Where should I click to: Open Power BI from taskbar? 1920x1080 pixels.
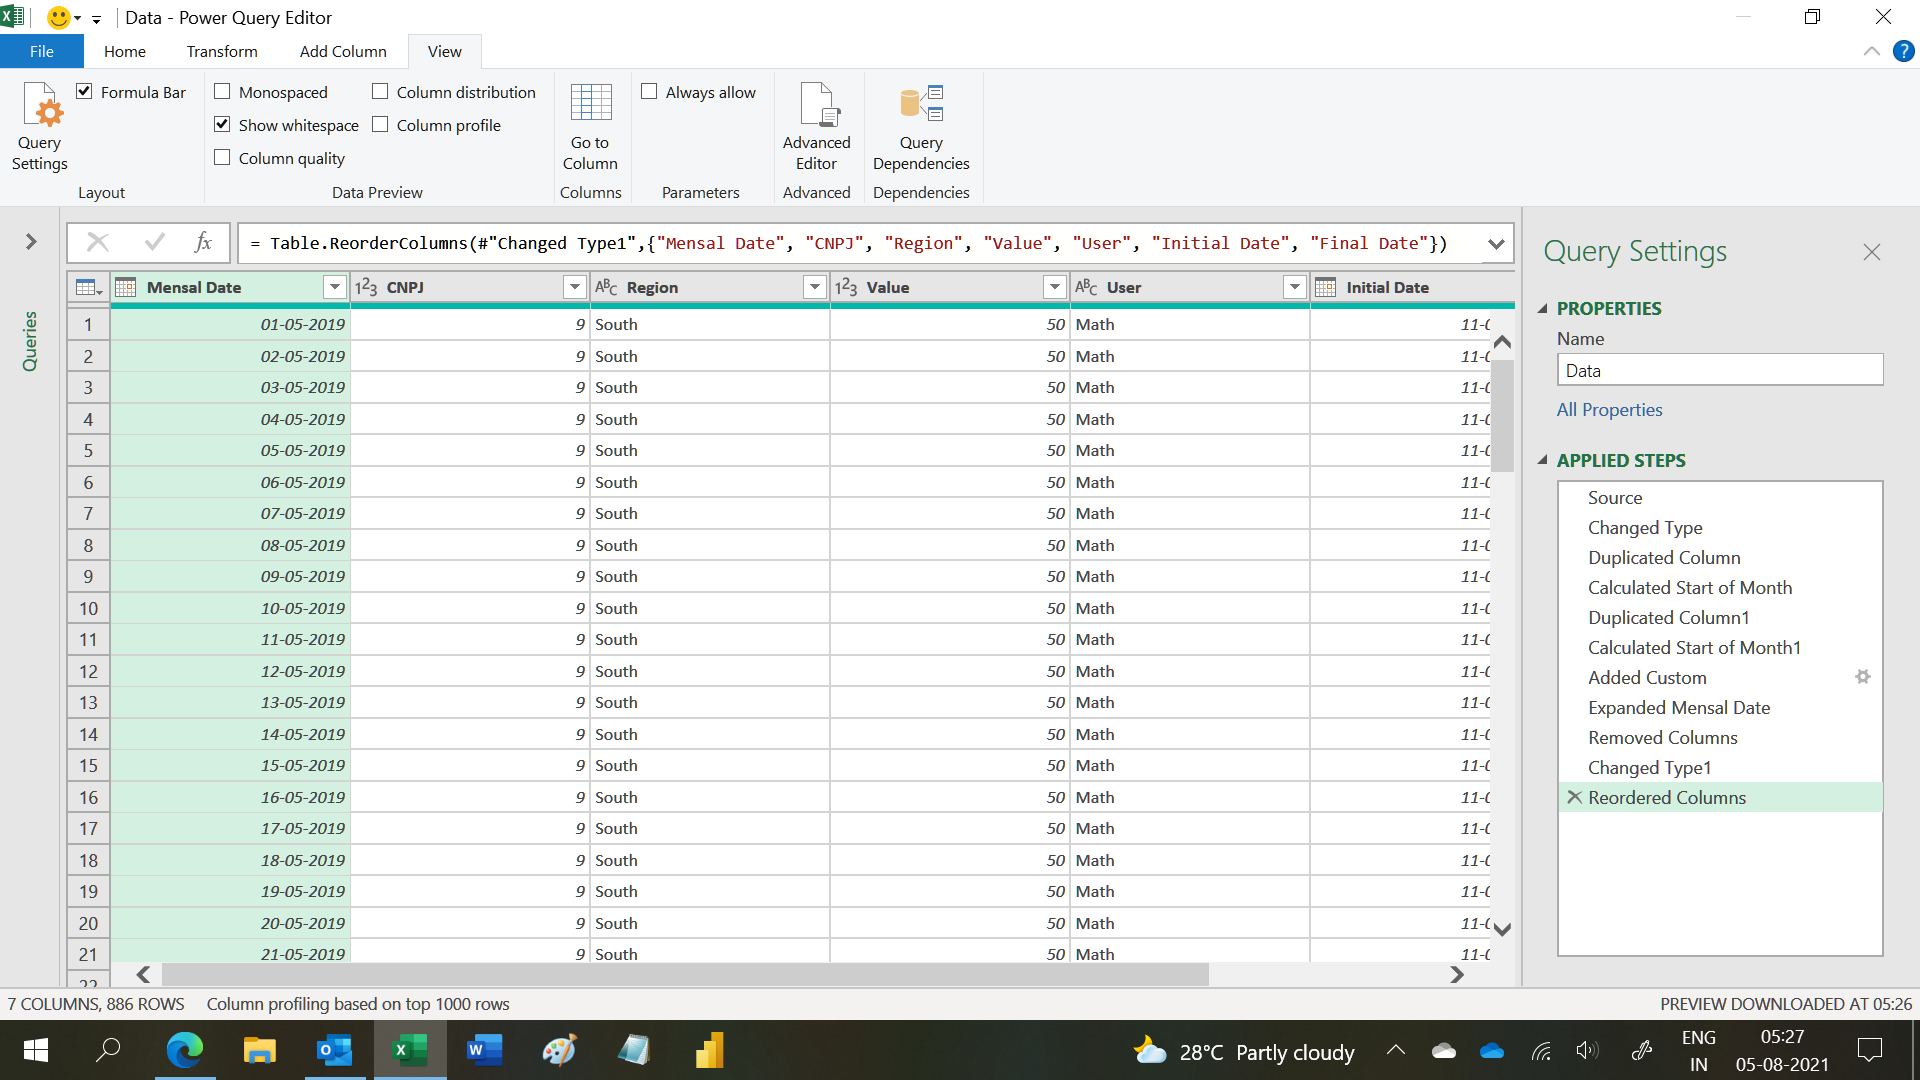[710, 1050]
